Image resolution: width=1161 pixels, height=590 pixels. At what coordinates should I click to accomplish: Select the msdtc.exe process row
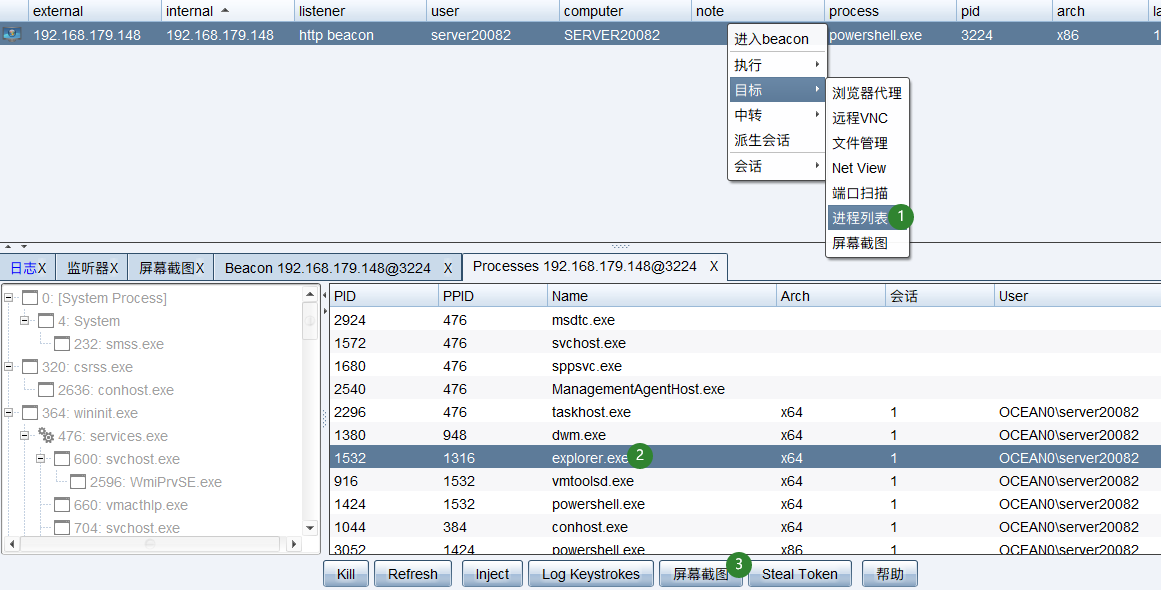(x=745, y=320)
